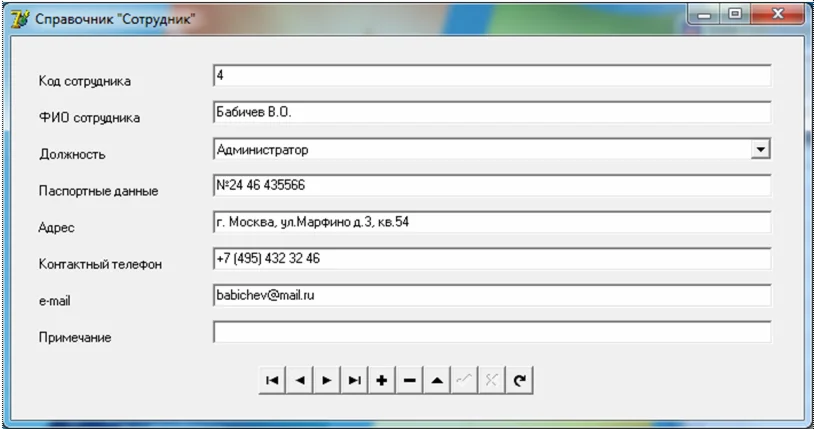Click the empty Примечание input field
This screenshot has height=429, width=814.
pyautogui.click(x=492, y=332)
